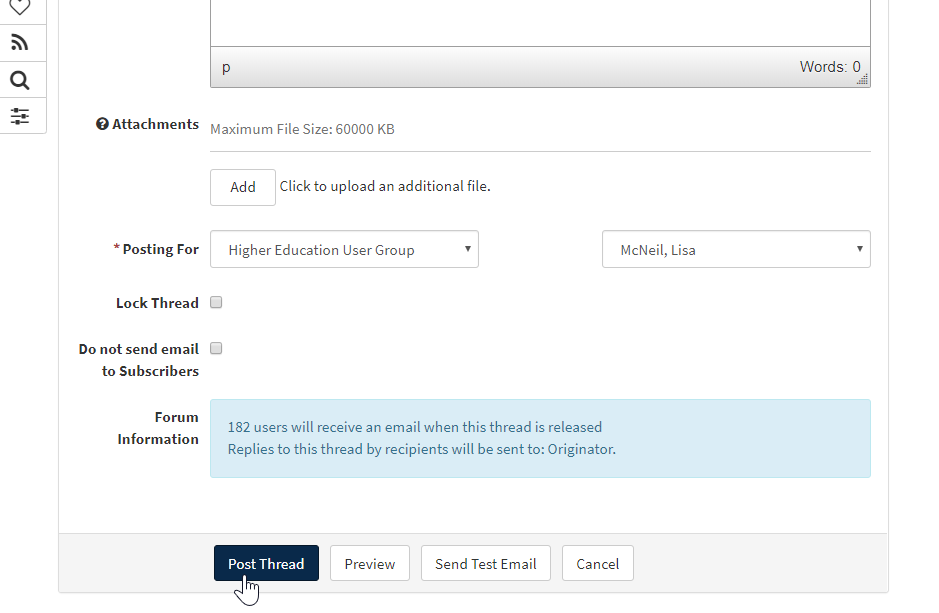The image size is (939, 613).
Task: Click the 'Click to upload an additional file' text
Action: click(x=385, y=186)
